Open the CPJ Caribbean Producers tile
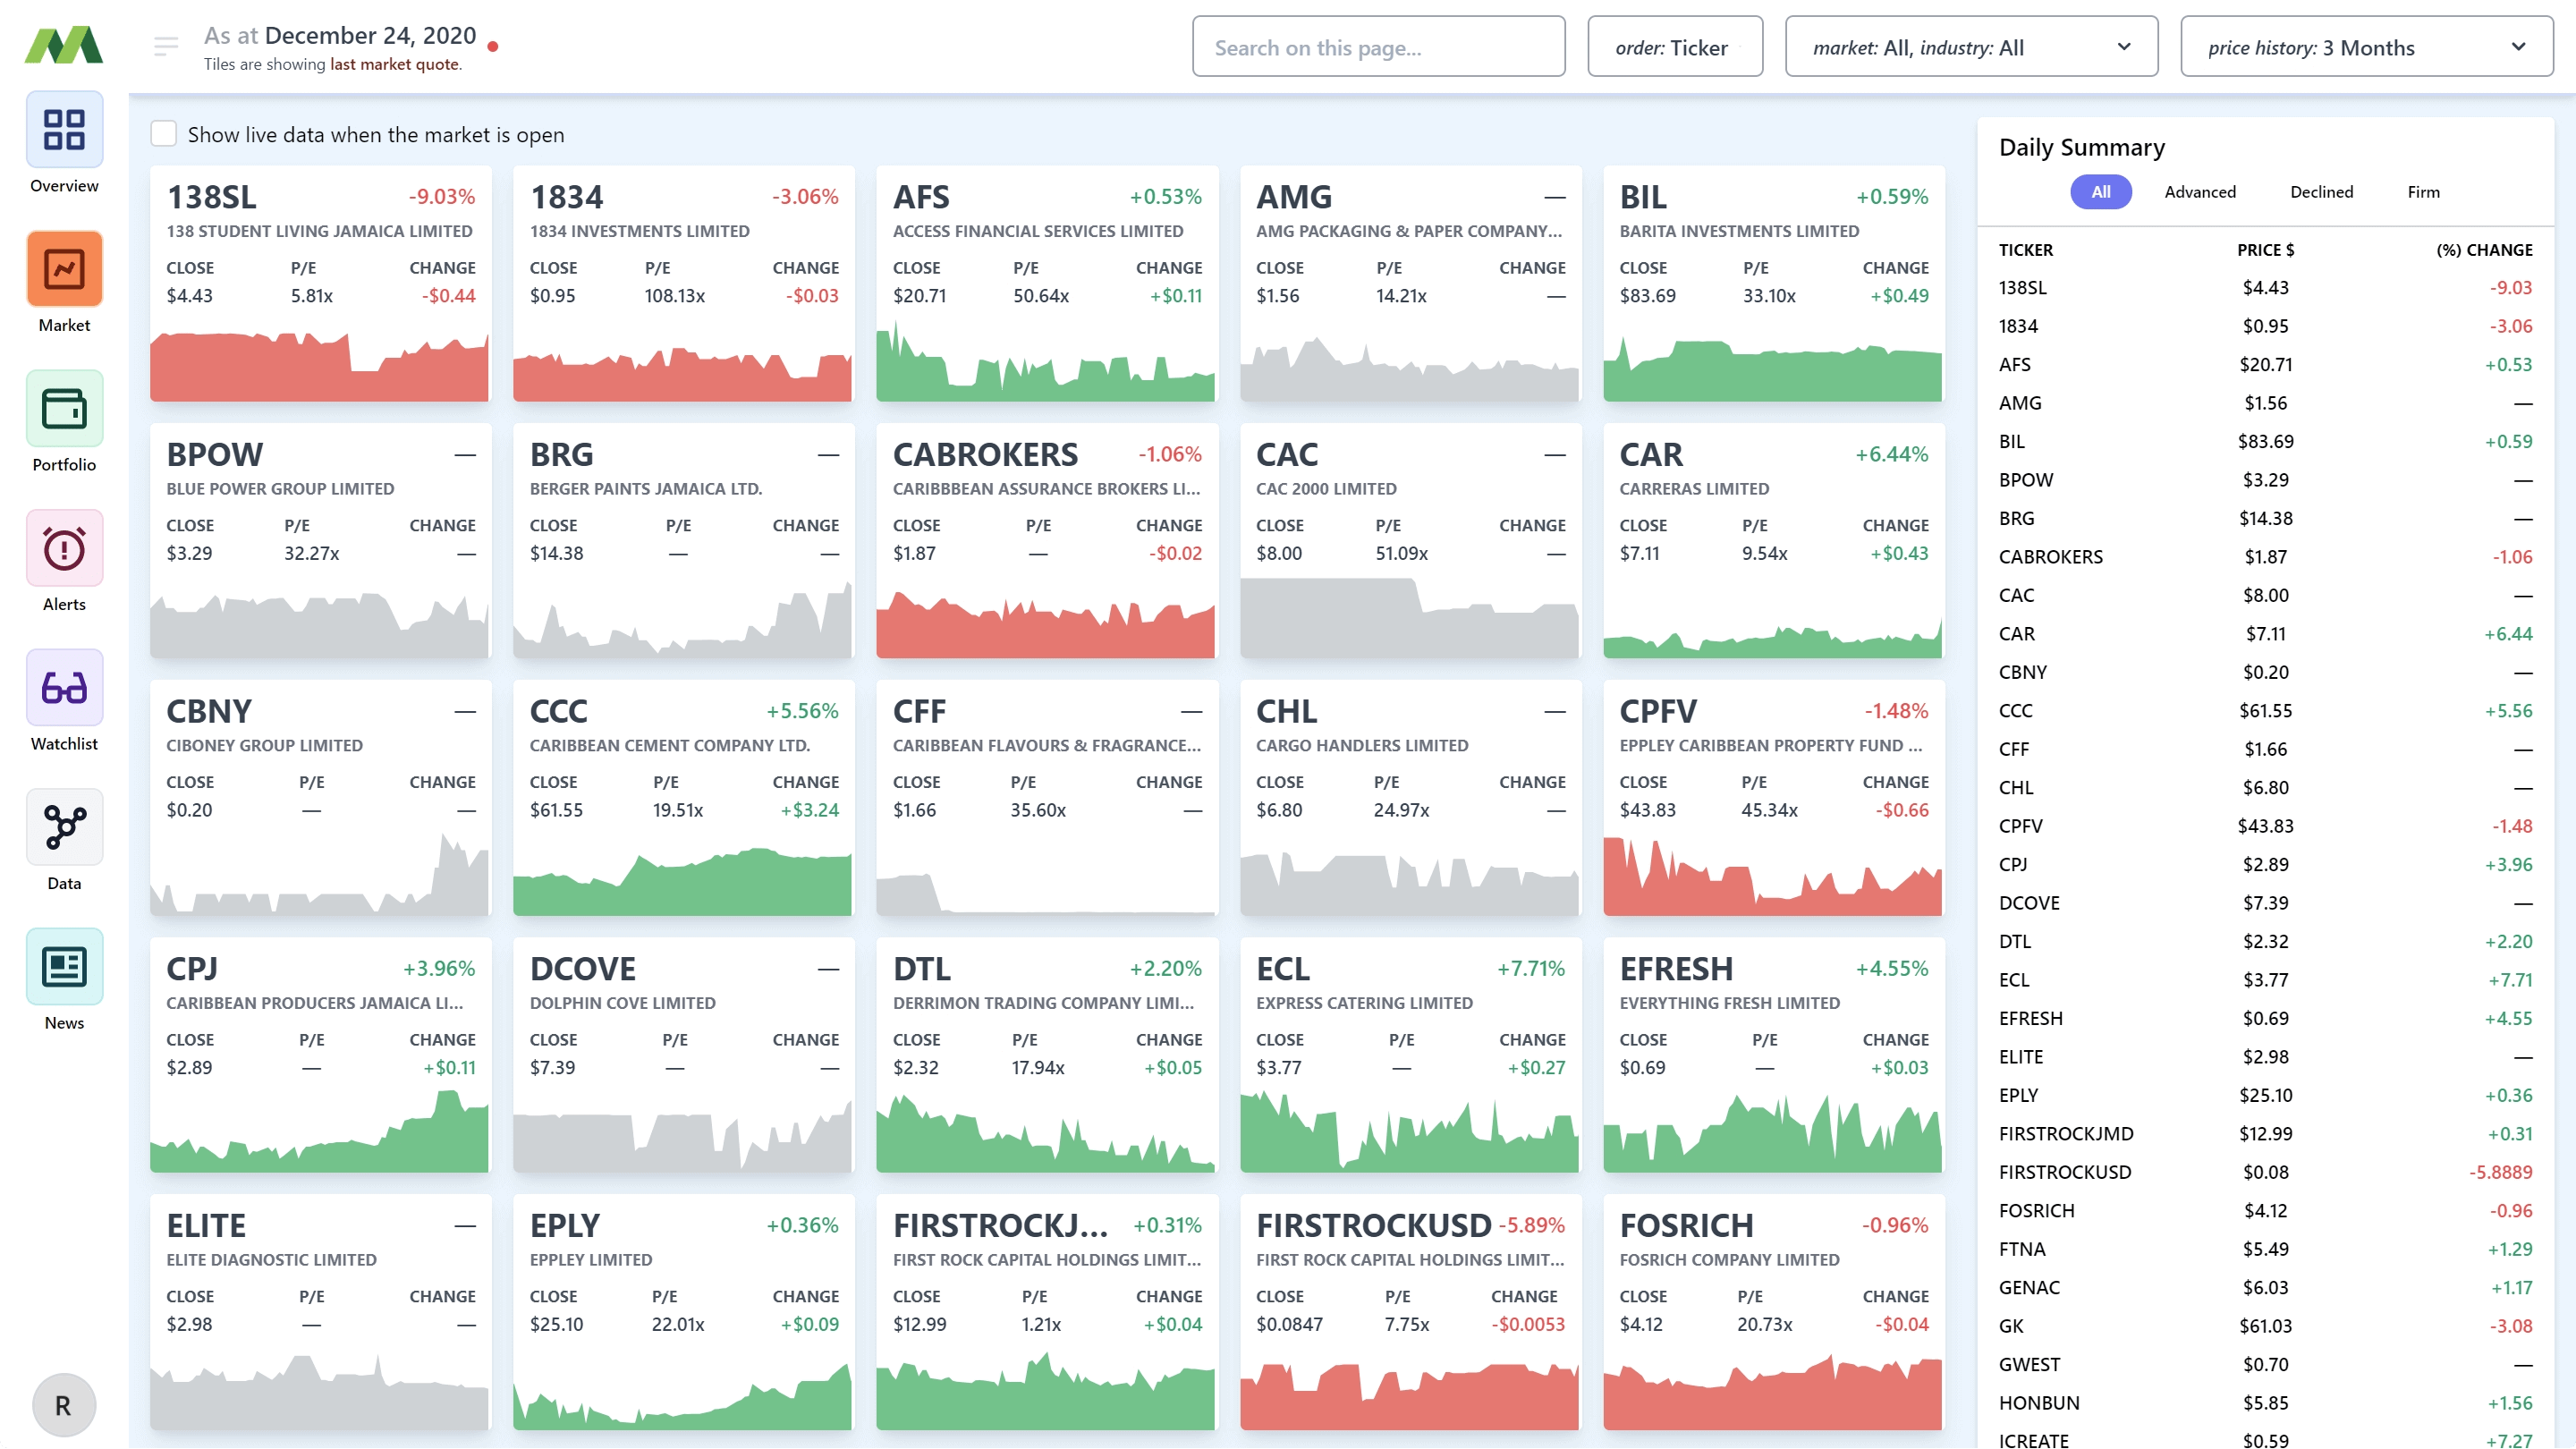2576x1449 pixels. tap(320, 1055)
